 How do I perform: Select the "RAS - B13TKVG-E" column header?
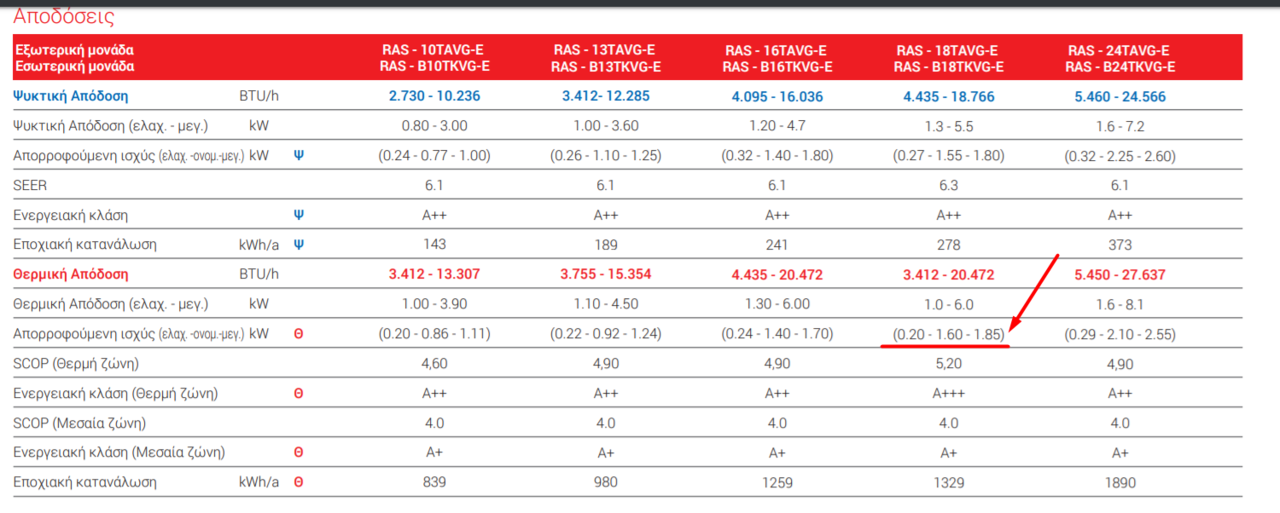point(606,67)
